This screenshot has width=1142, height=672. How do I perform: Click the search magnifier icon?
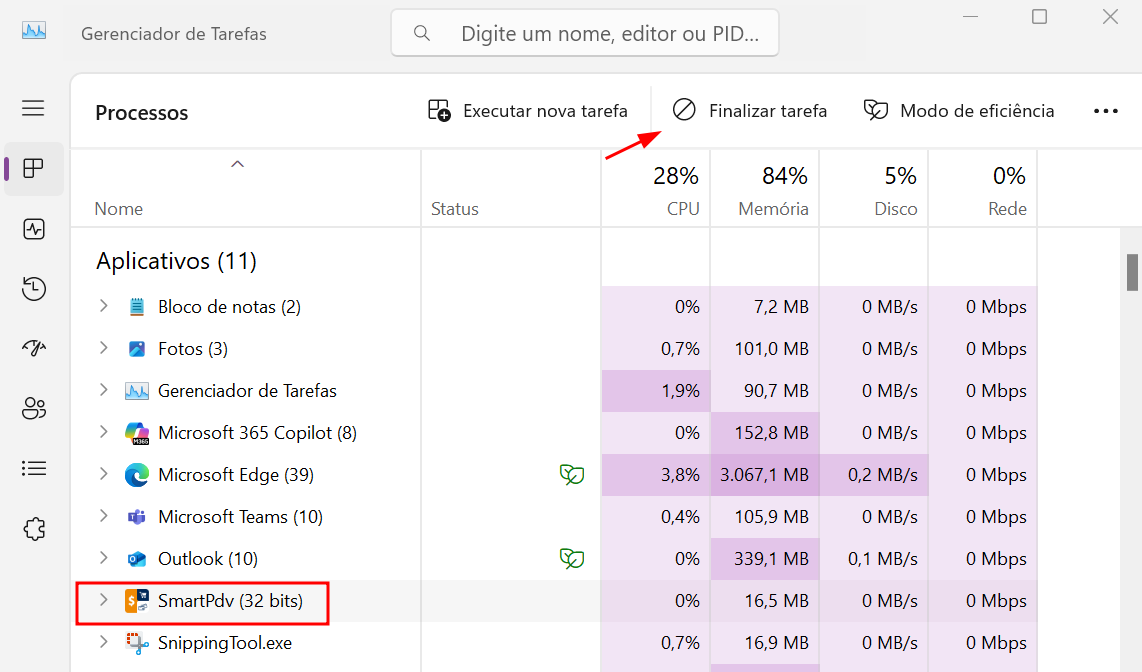click(422, 33)
